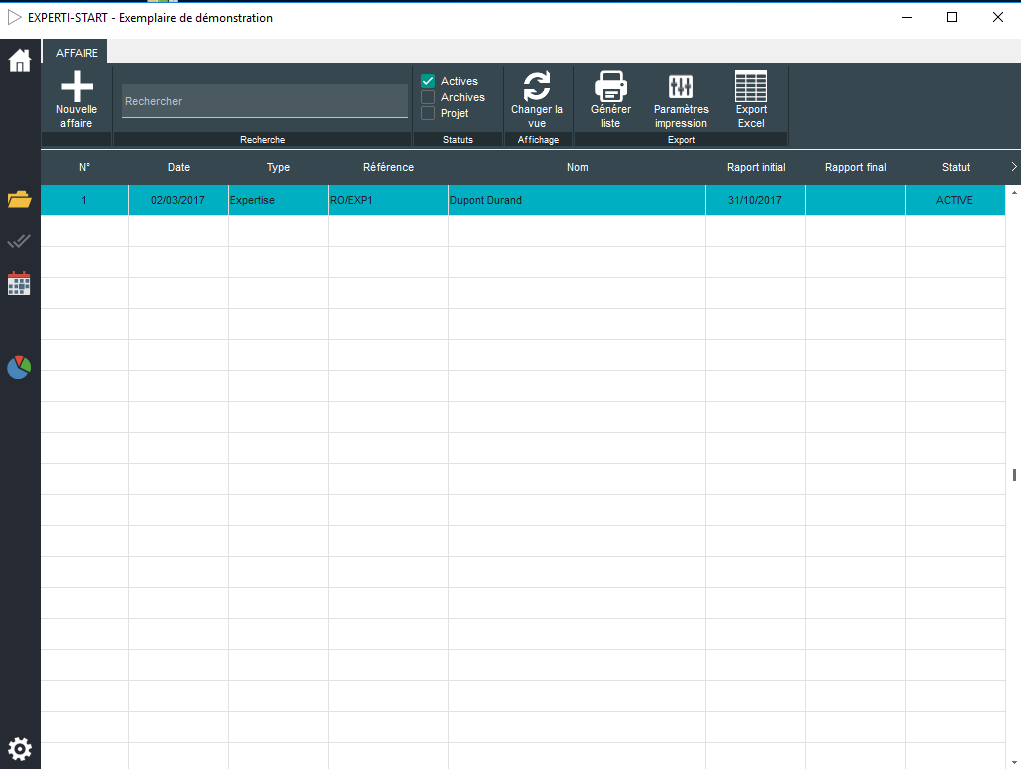Viewport: 1021px width, 769px height.
Task: Select the AFFAIRE tab
Action: [76, 53]
